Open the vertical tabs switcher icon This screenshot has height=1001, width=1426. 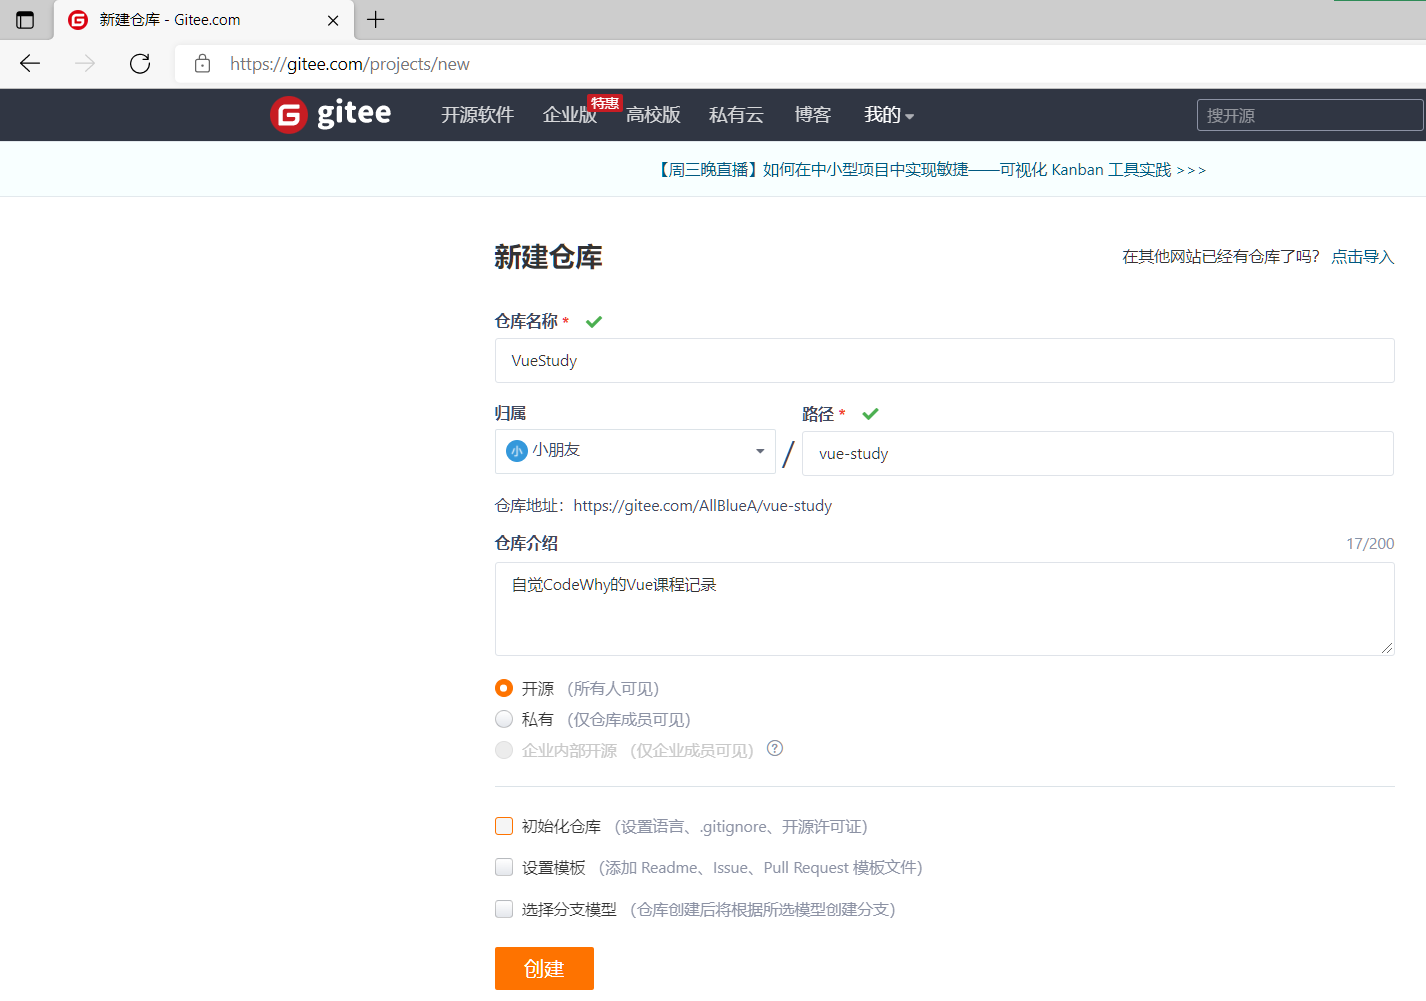coord(24,19)
